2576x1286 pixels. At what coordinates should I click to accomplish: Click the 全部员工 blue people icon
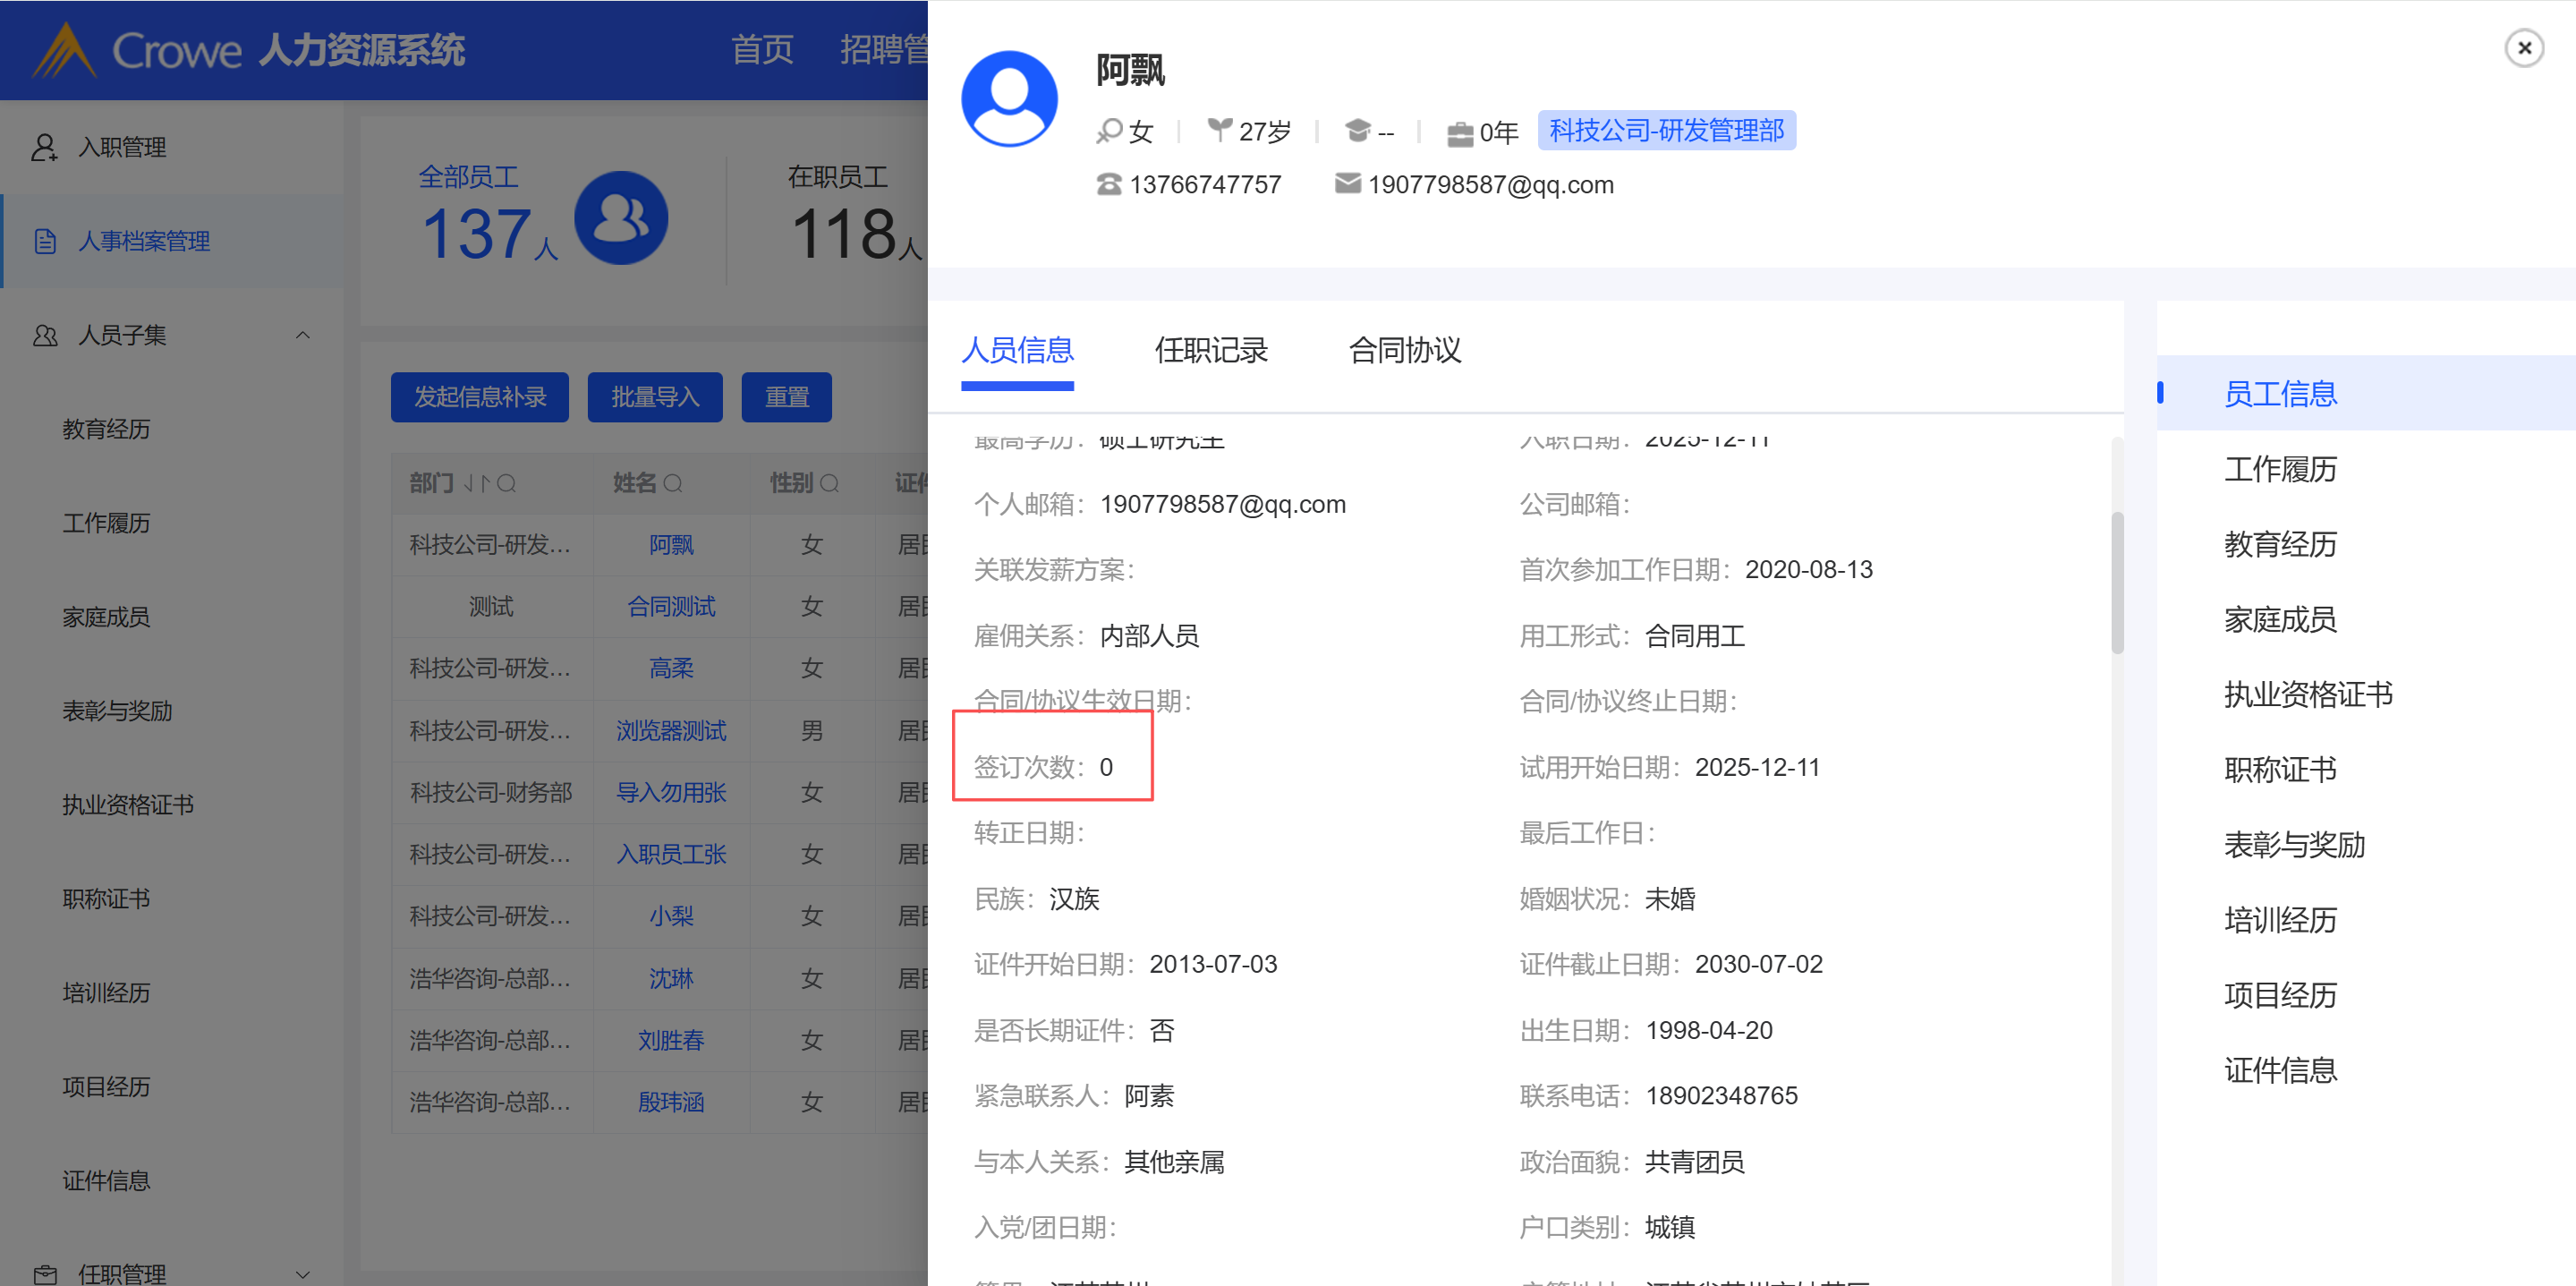coord(621,218)
